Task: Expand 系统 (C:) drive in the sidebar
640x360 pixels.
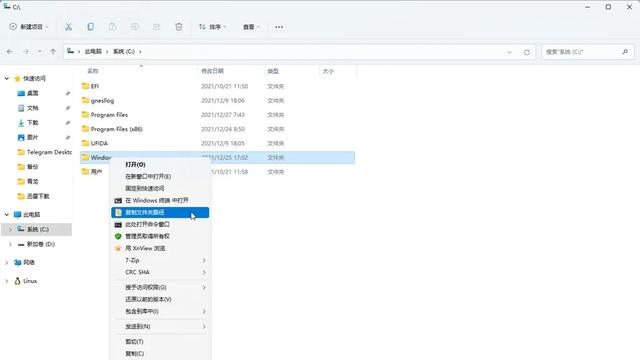Action: [10, 229]
